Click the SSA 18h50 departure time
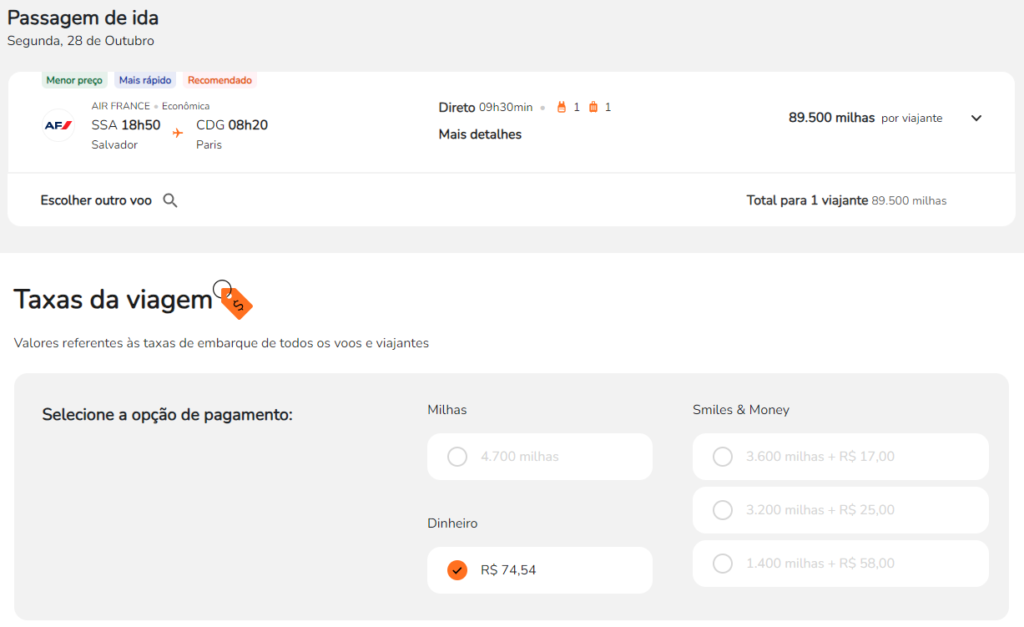 [x=126, y=125]
